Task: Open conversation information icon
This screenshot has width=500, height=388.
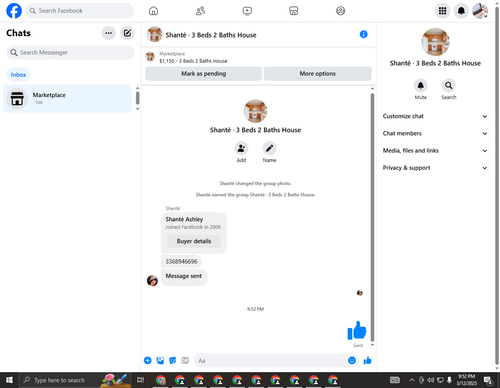Action: coord(363,34)
